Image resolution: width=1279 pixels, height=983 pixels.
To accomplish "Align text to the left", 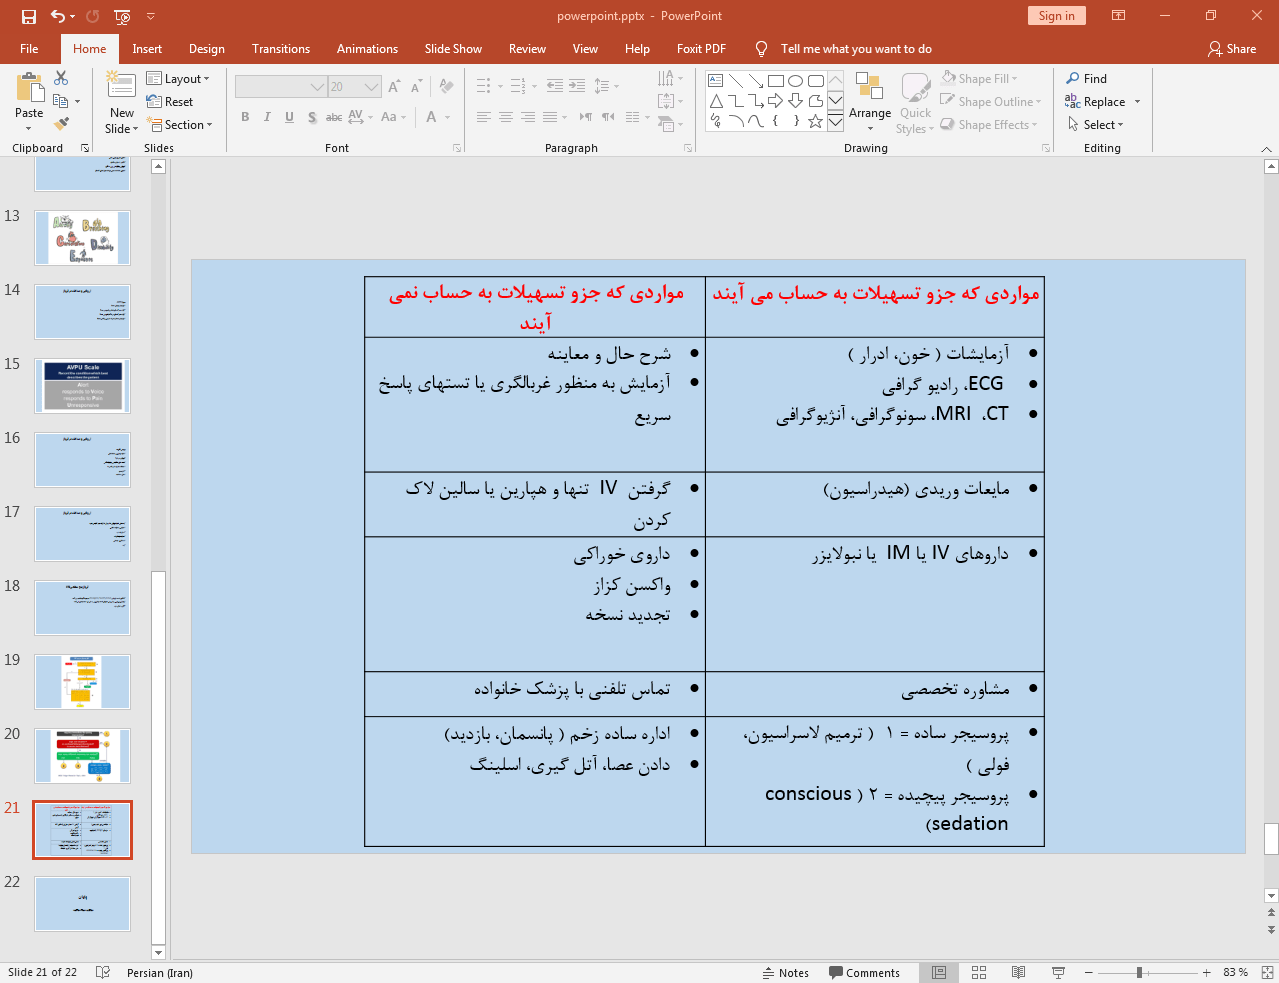I will pyautogui.click(x=484, y=117).
